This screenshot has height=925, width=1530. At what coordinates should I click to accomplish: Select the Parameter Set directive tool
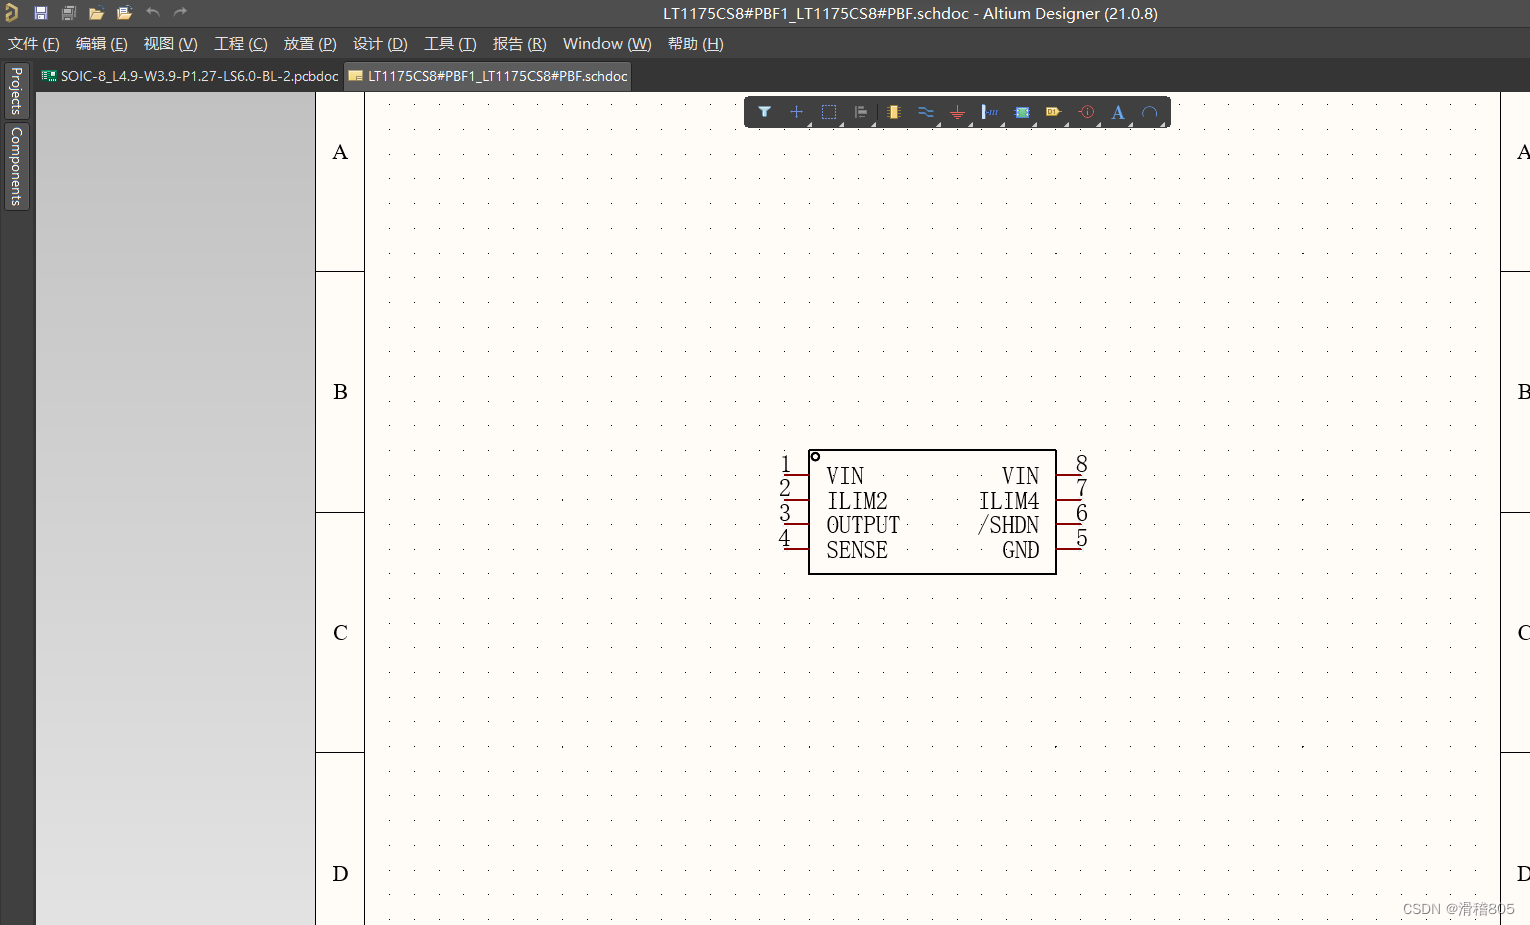[x=1087, y=112]
